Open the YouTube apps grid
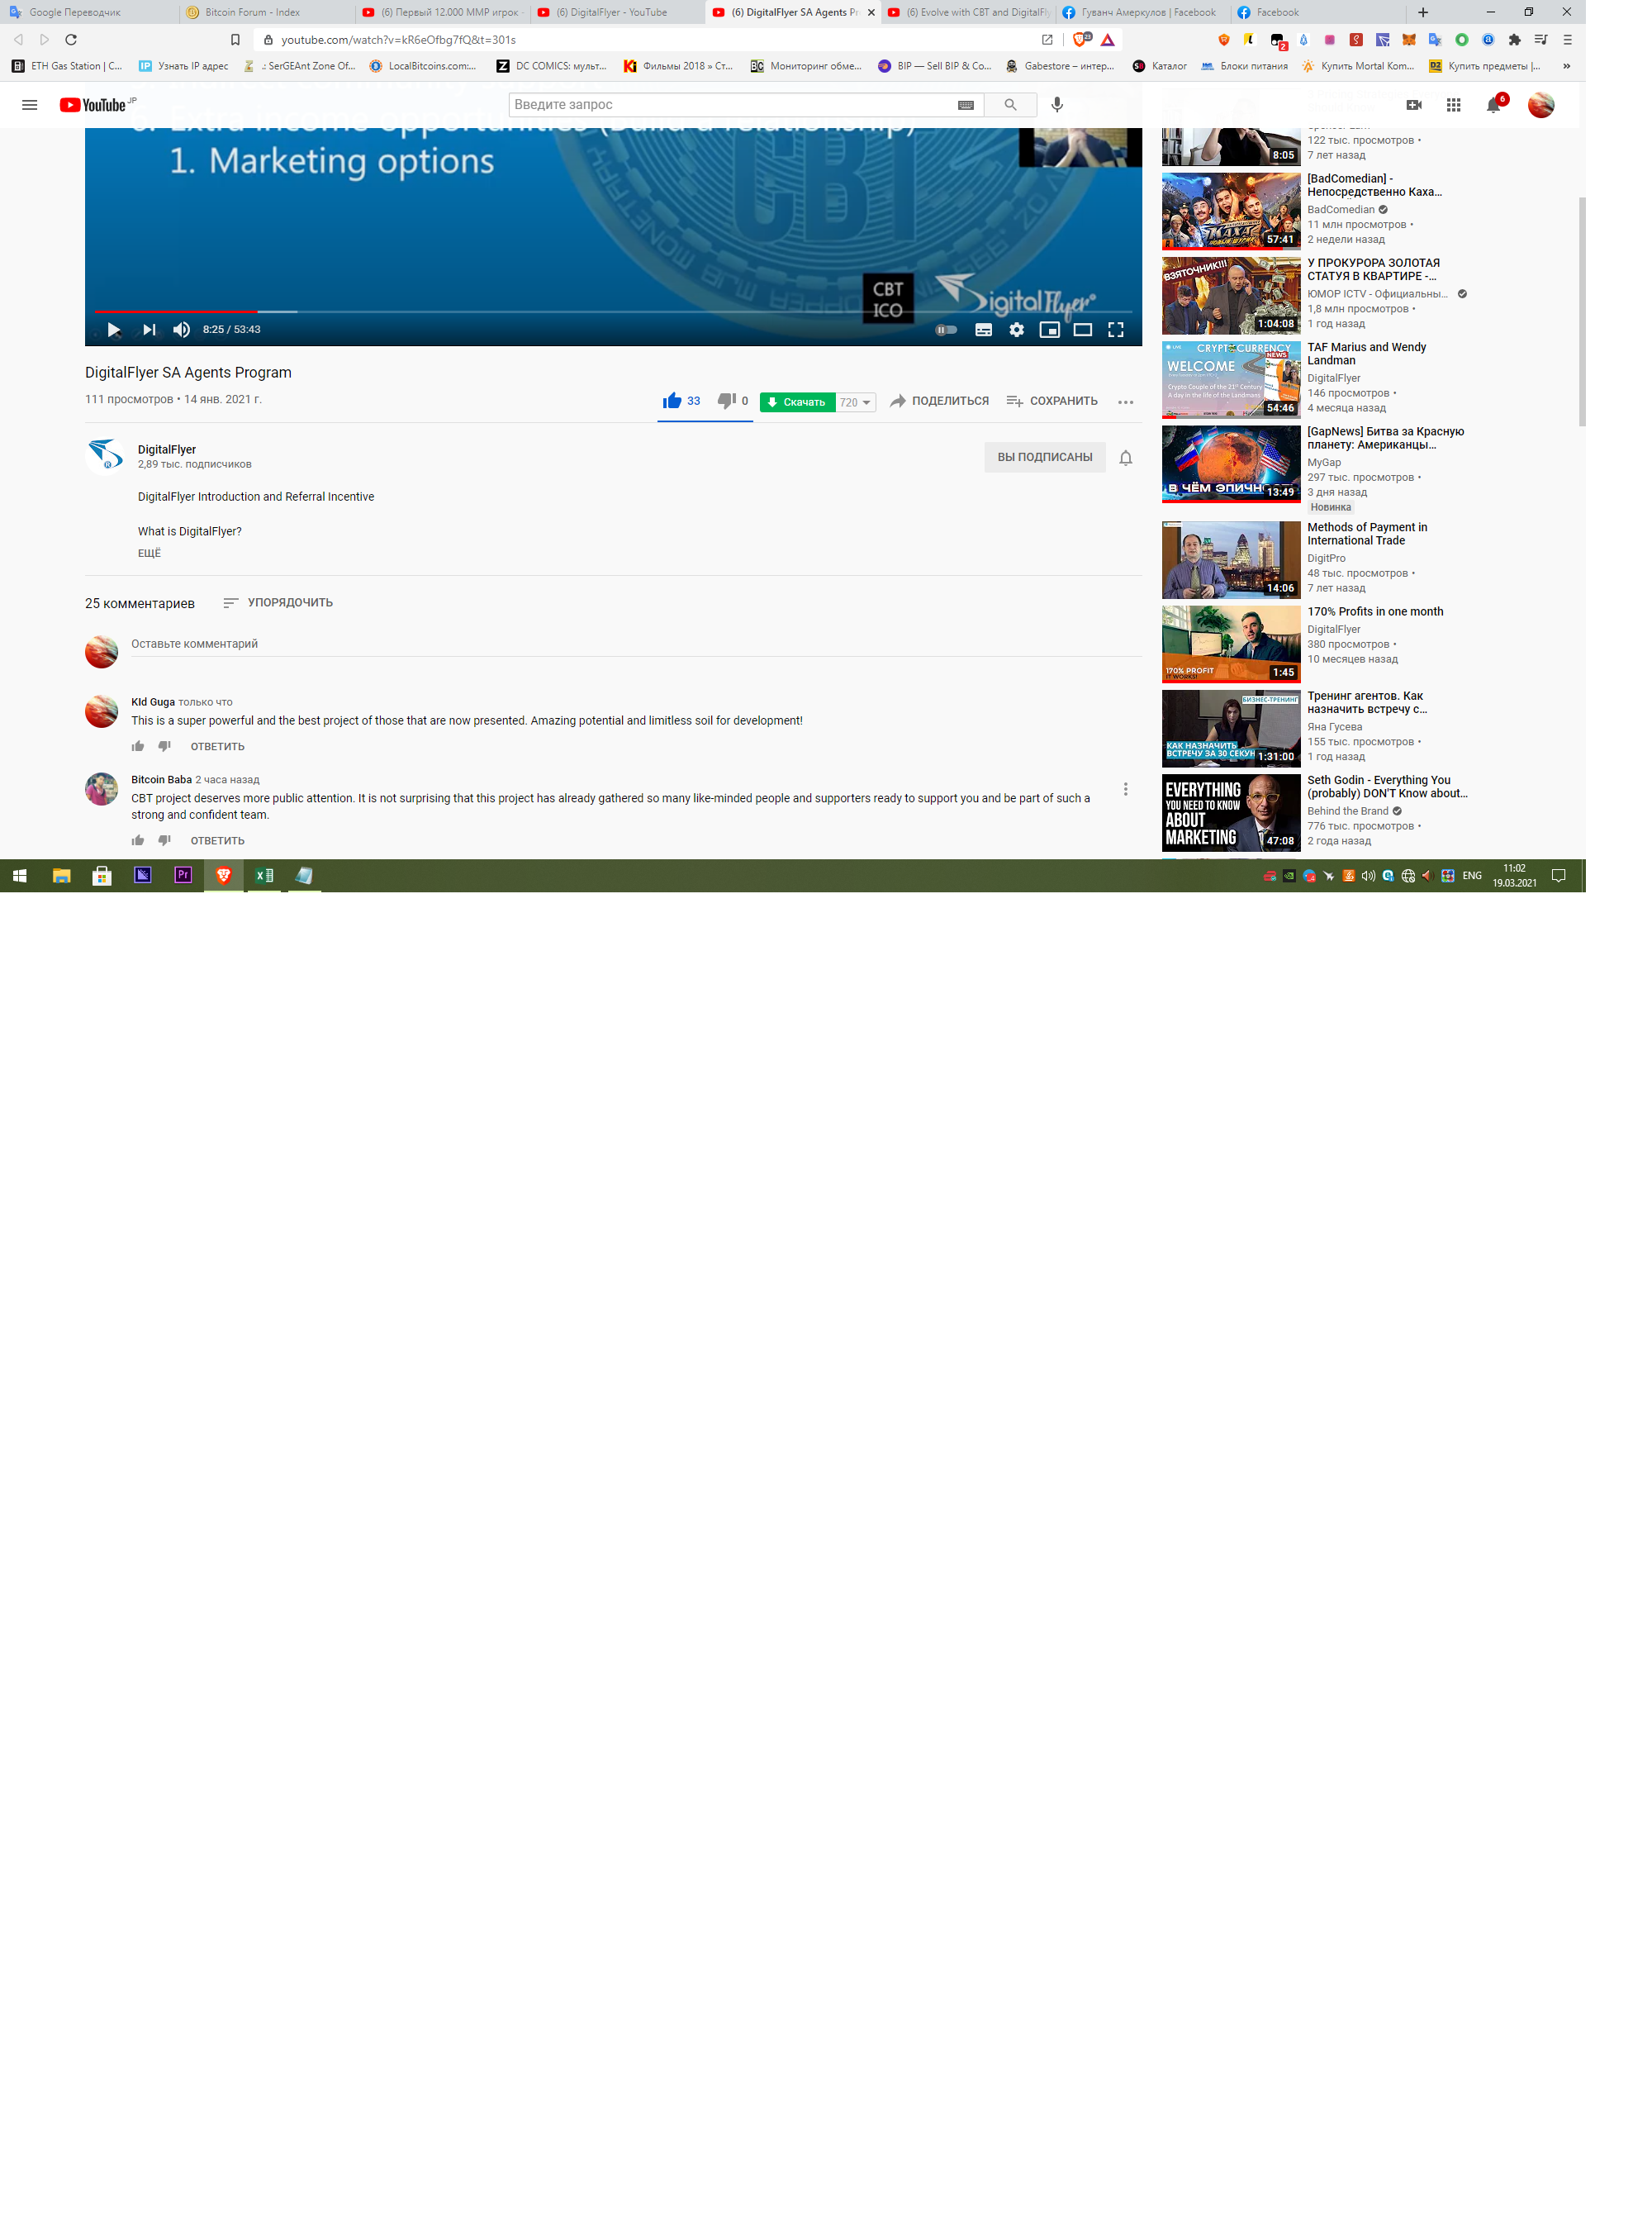This screenshot has width=1652, height=2225. click(x=1454, y=105)
